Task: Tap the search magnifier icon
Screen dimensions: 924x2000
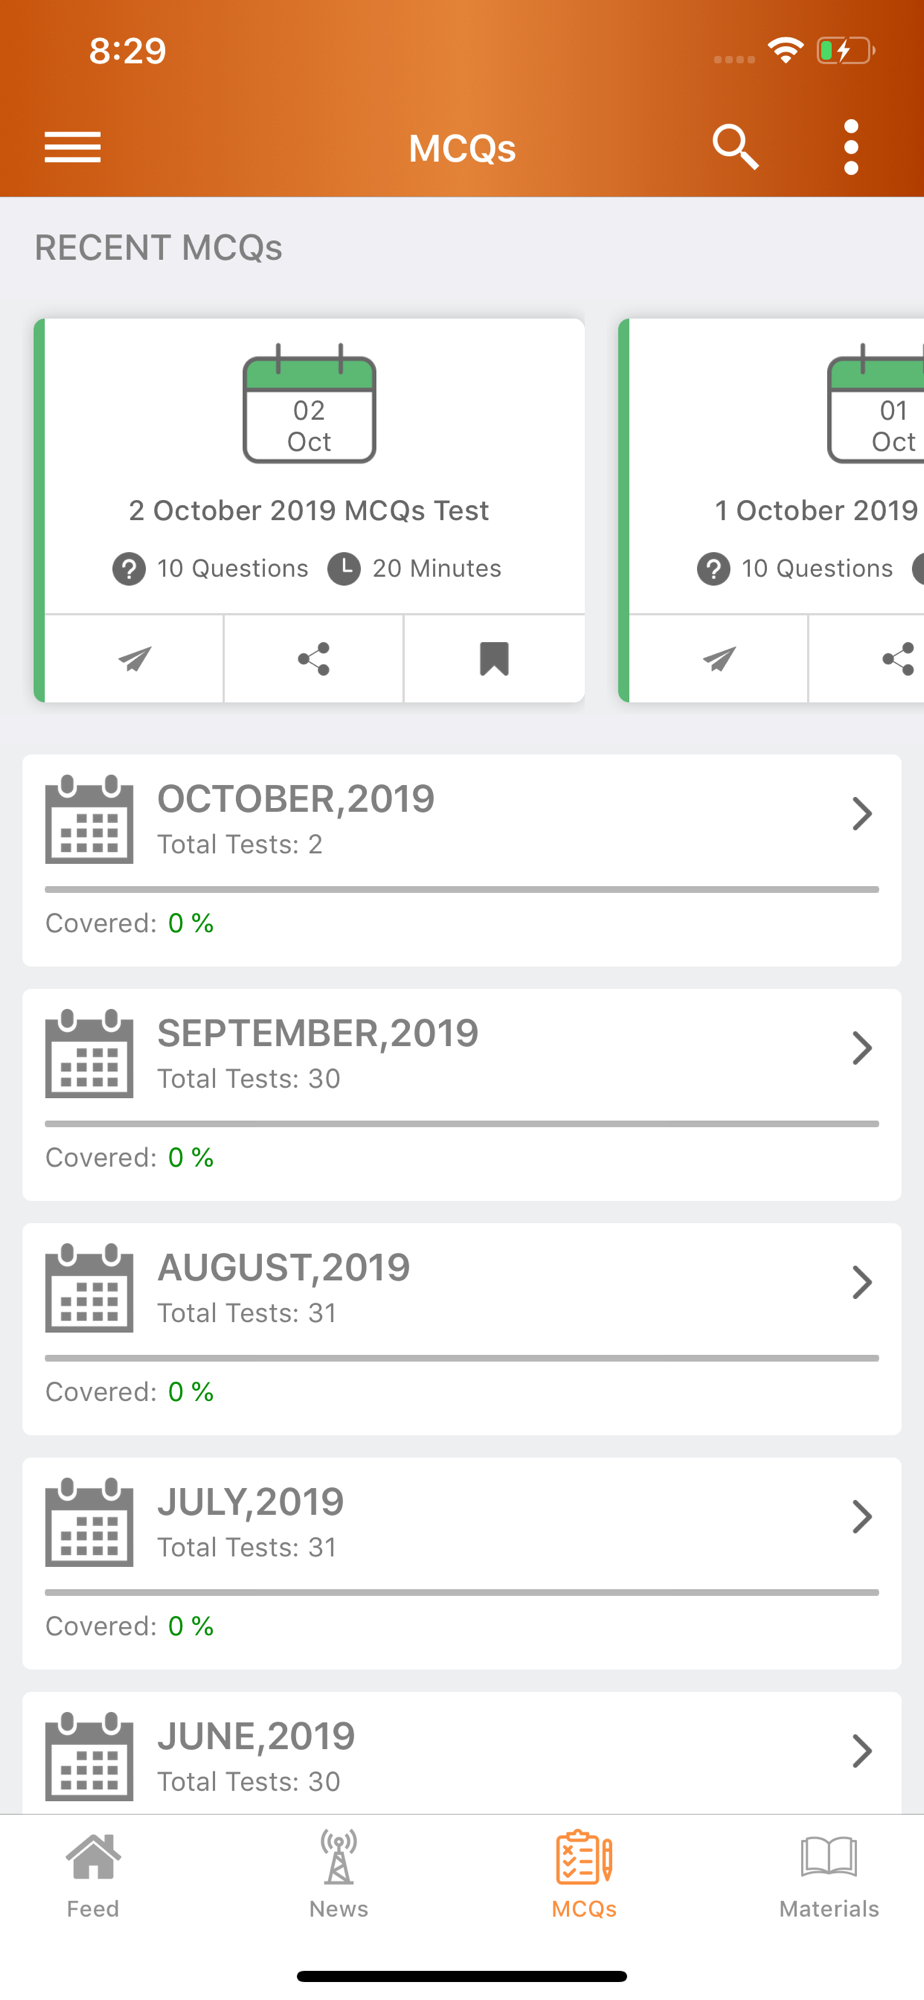Action: tap(735, 147)
